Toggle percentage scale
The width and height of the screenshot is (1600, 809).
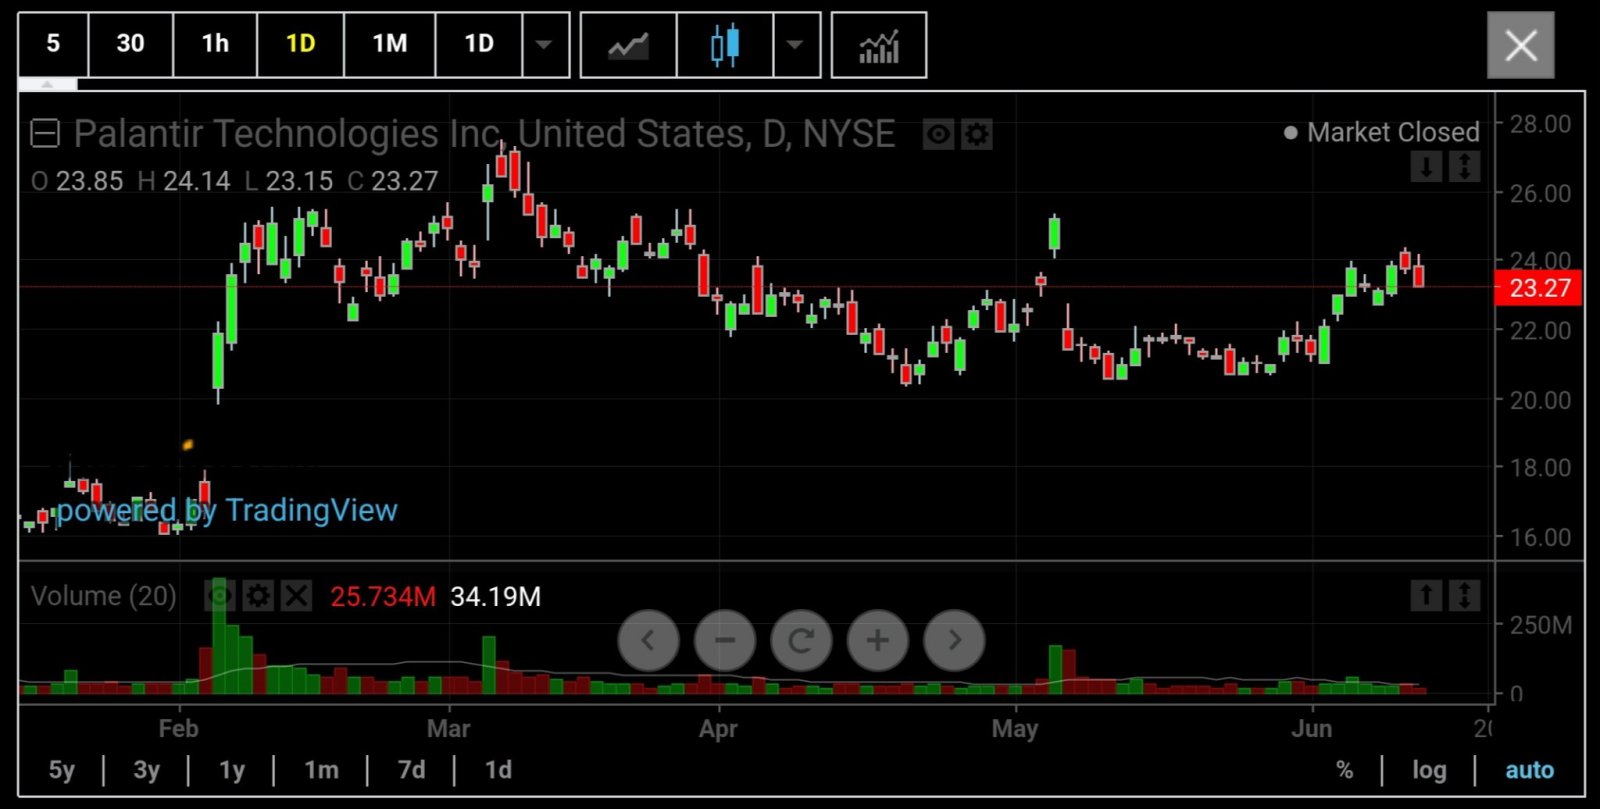click(1345, 770)
